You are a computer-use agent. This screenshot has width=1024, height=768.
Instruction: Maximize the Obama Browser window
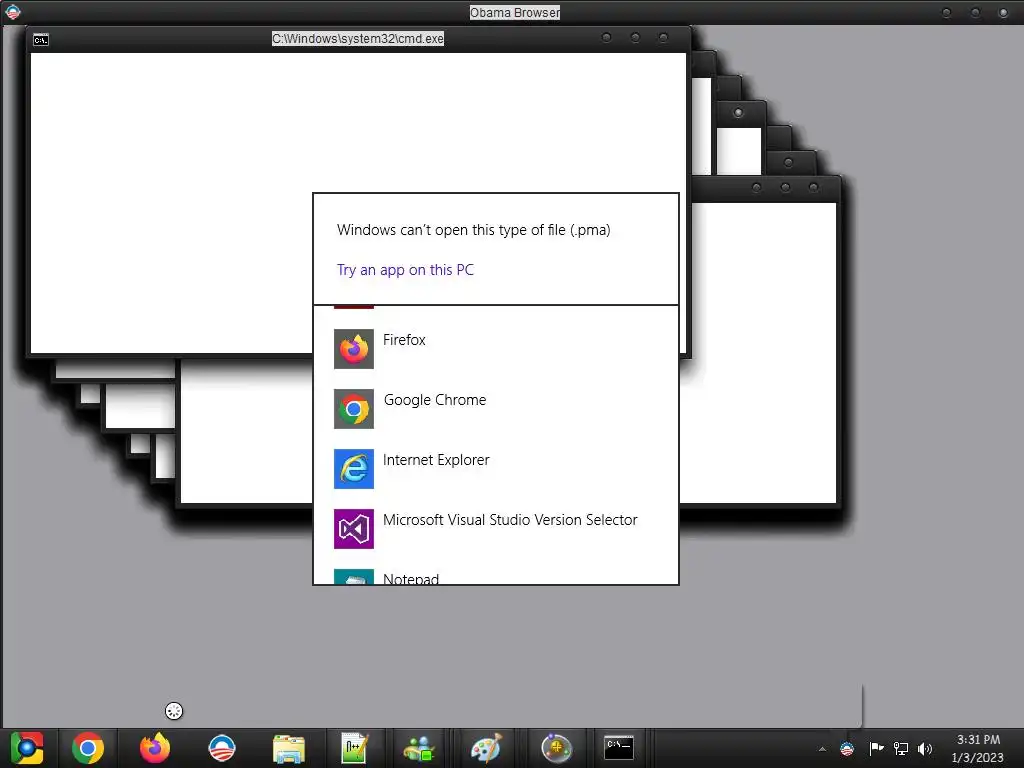click(975, 12)
